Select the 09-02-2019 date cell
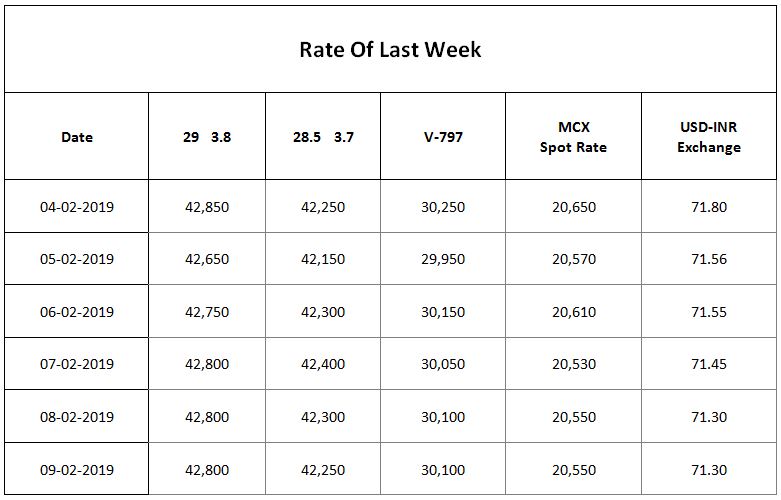 tap(77, 469)
